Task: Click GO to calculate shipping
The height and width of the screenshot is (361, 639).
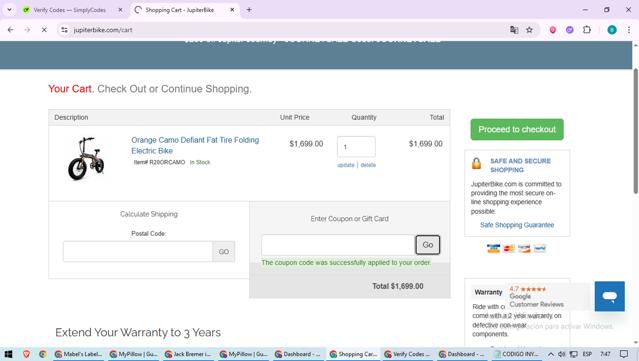Action: 223,251
